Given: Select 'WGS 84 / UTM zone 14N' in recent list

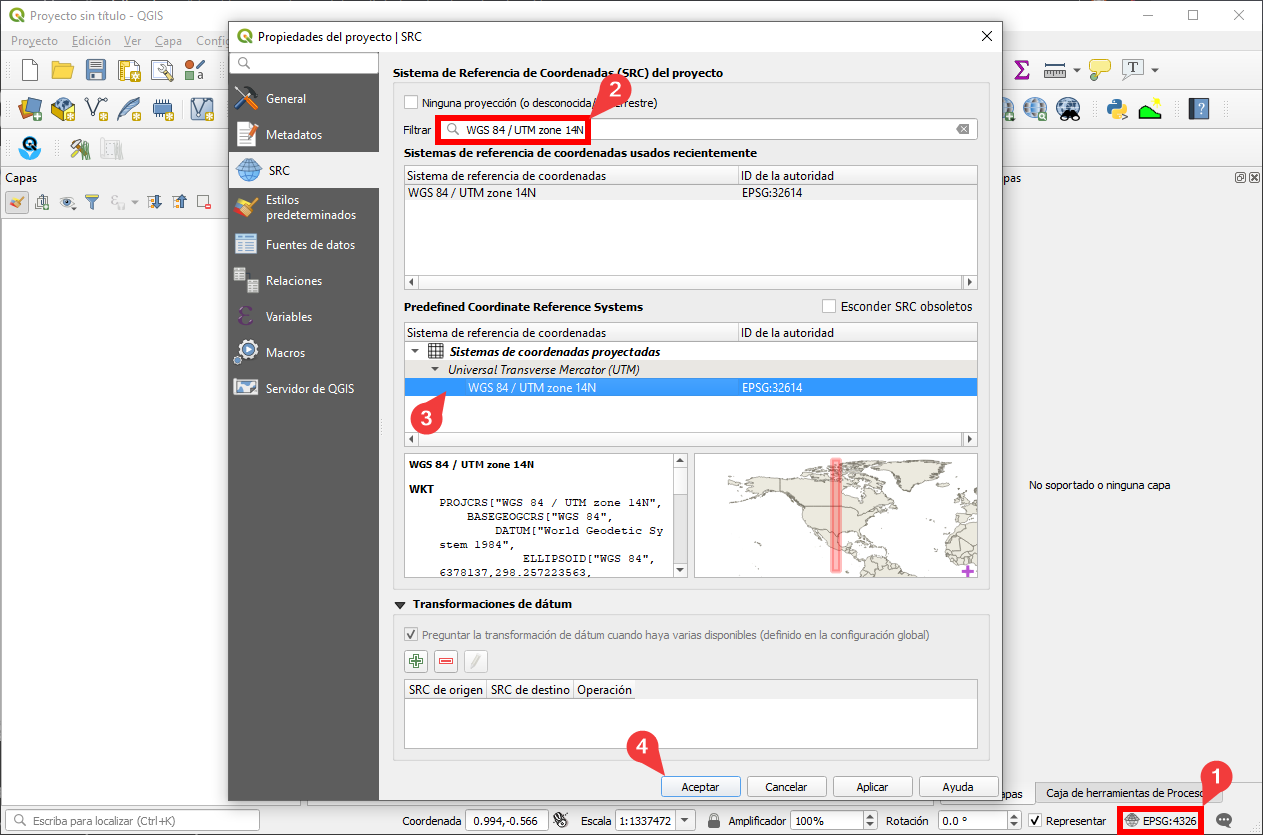Looking at the screenshot, I should pyautogui.click(x=472, y=193).
